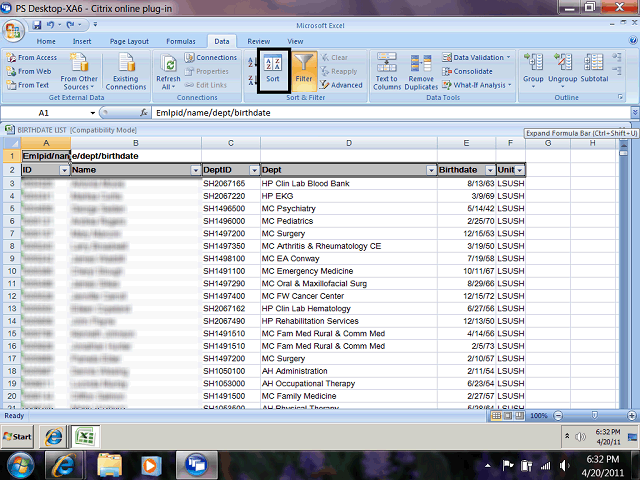
Task: Import data From Text
Action: 28,85
